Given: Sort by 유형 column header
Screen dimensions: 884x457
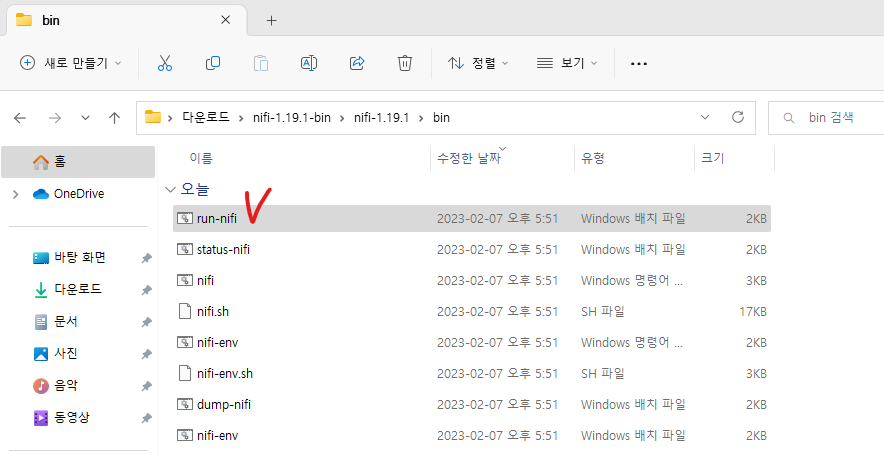Looking at the screenshot, I should [593, 158].
